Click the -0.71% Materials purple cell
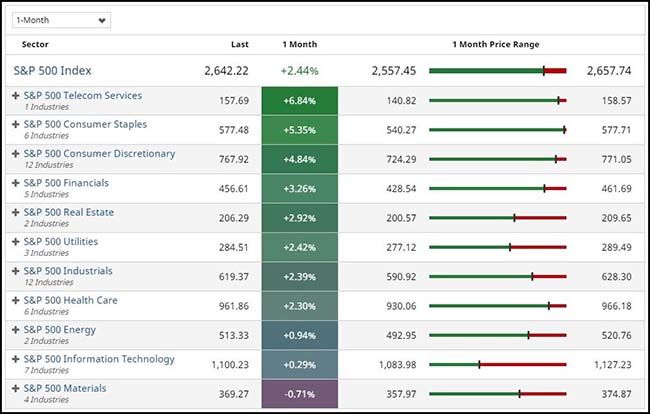The width and height of the screenshot is (650, 414). 299,394
